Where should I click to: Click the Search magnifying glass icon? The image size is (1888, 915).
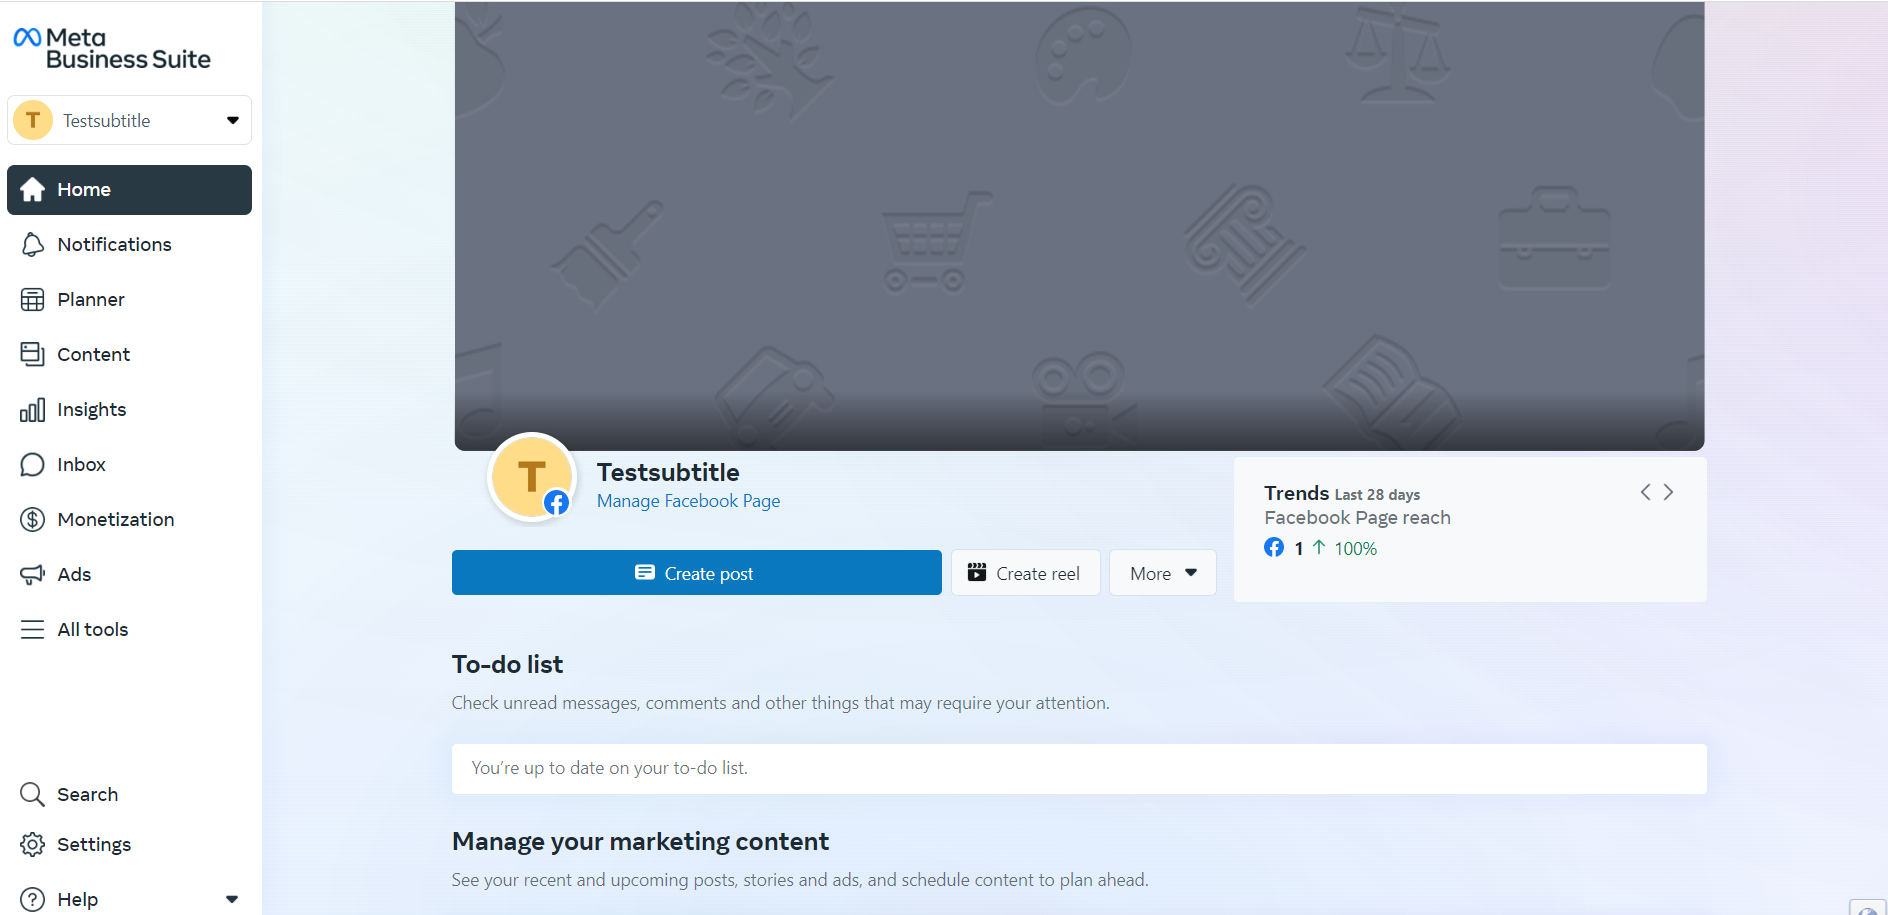point(33,795)
